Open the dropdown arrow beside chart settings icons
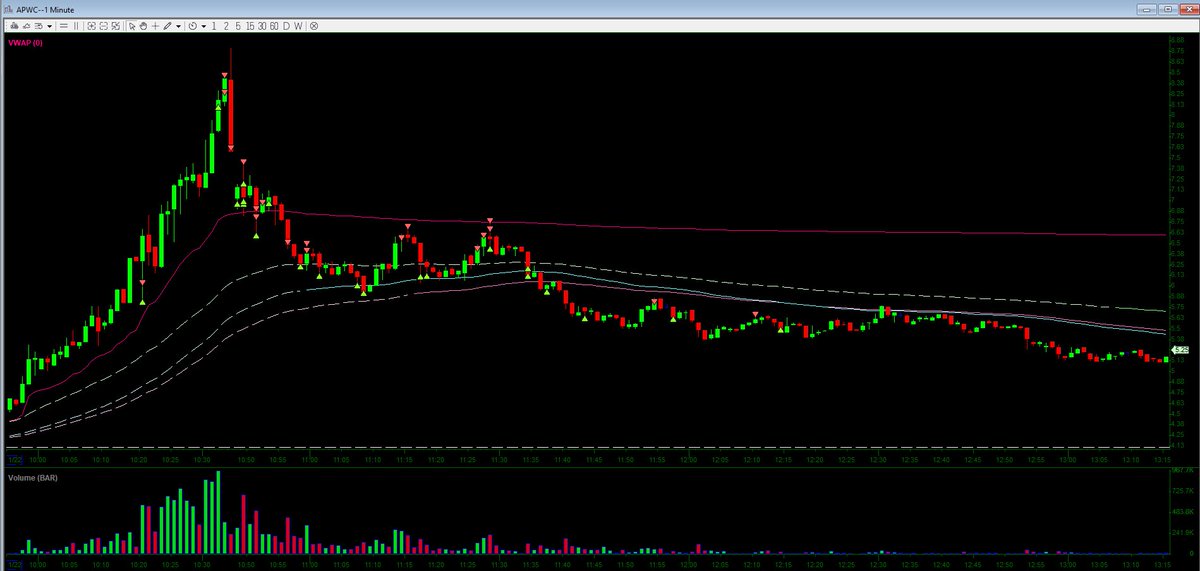This screenshot has width=1200, height=571. [x=50, y=26]
